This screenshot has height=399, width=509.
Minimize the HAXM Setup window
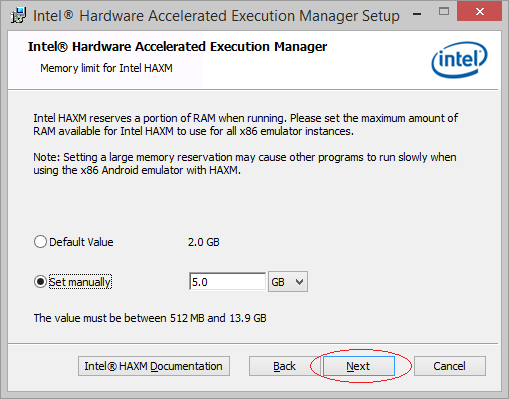tap(417, 14)
